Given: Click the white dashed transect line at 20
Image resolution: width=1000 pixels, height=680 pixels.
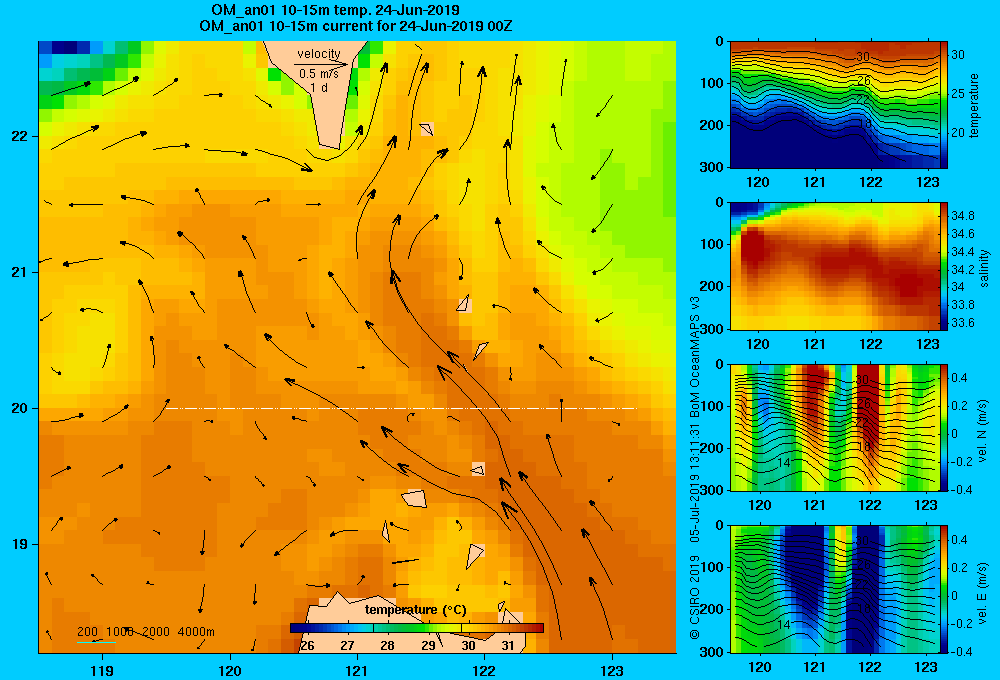Looking at the screenshot, I should click(x=401, y=408).
